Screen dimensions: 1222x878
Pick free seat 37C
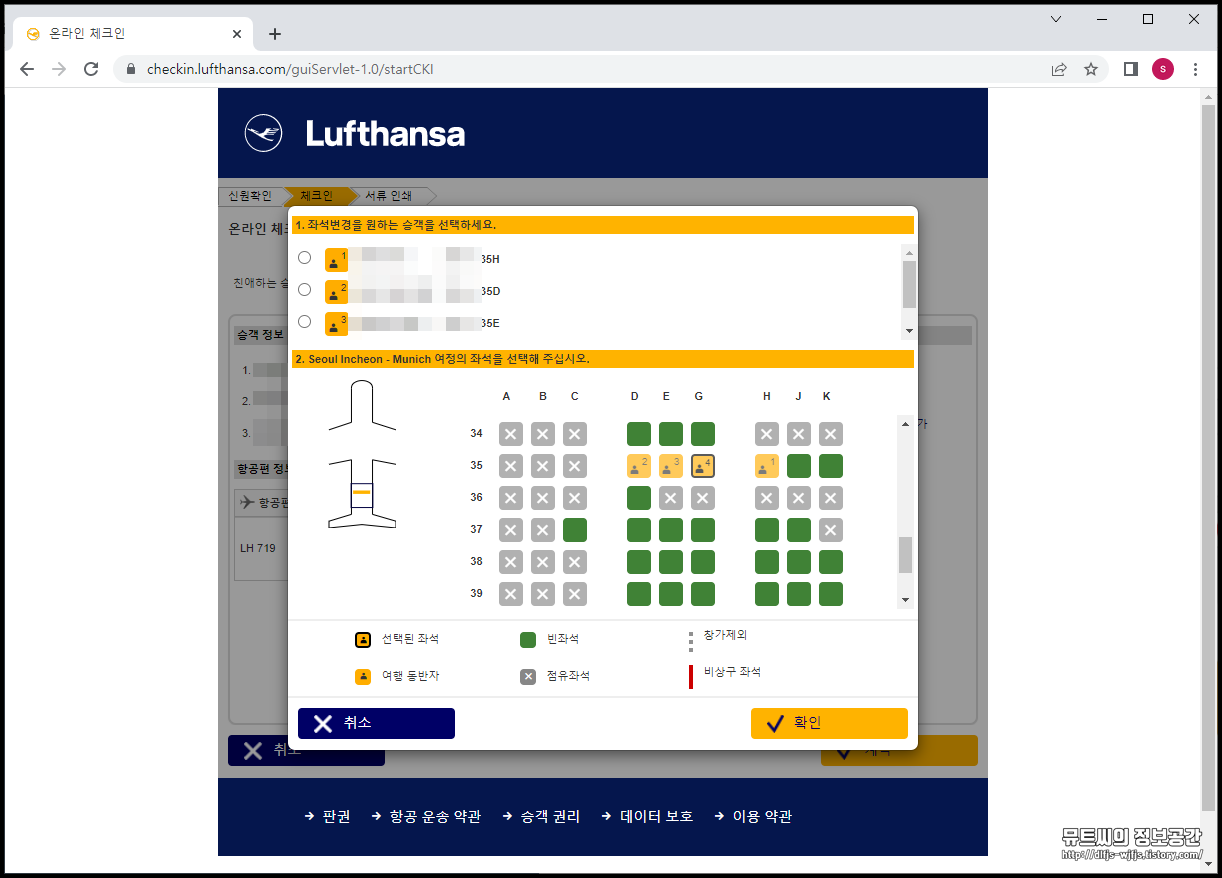[x=575, y=530]
